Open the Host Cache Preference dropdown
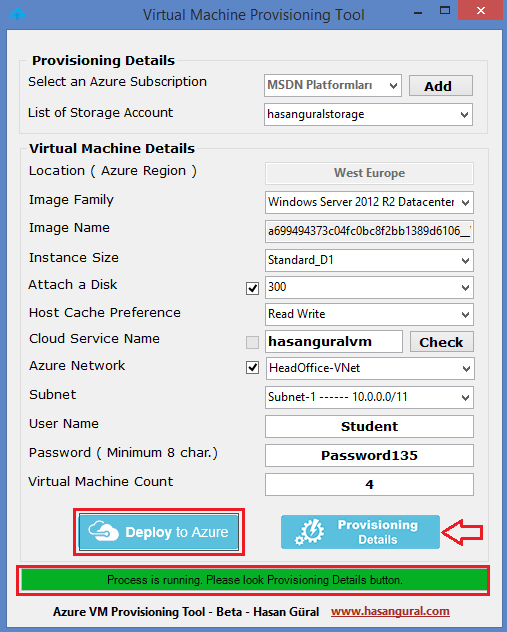The height and width of the screenshot is (632, 507). (x=369, y=314)
